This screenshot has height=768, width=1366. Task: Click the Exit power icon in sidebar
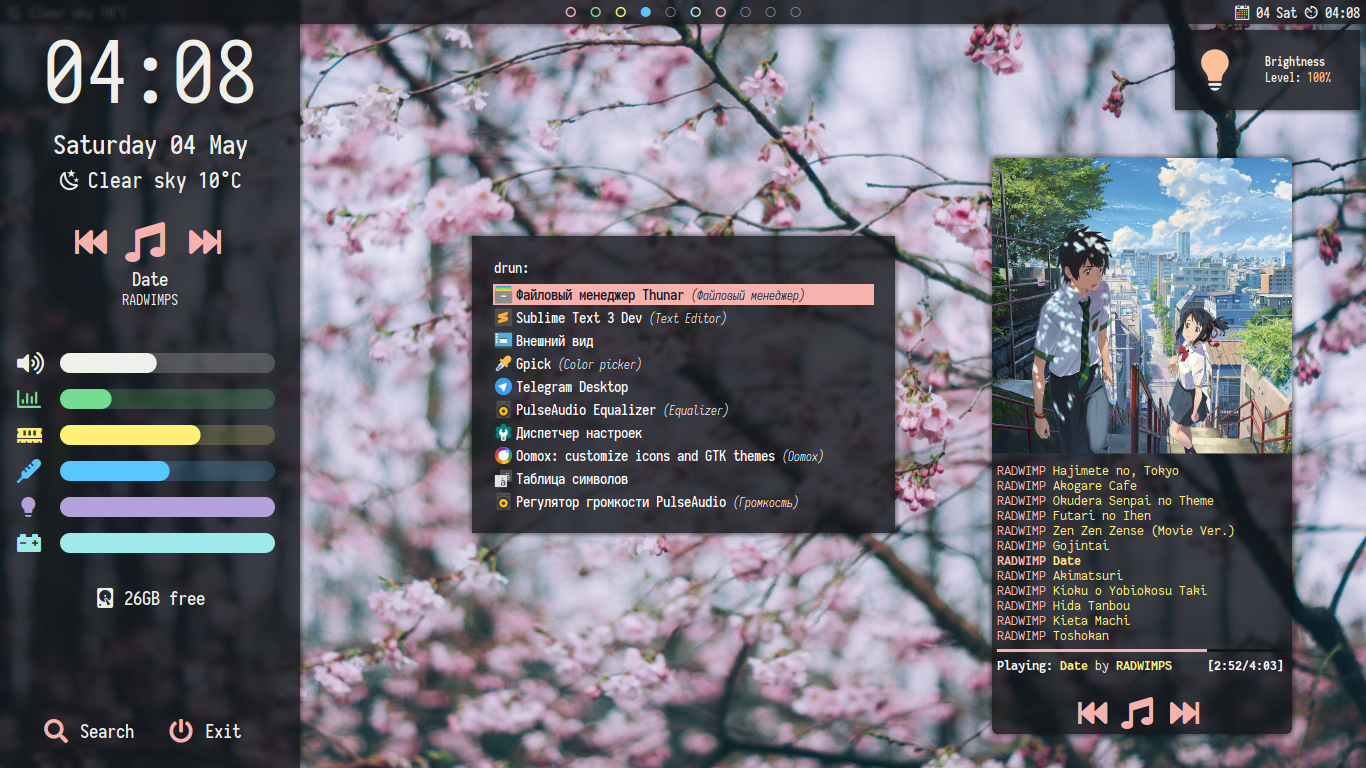coord(181,731)
